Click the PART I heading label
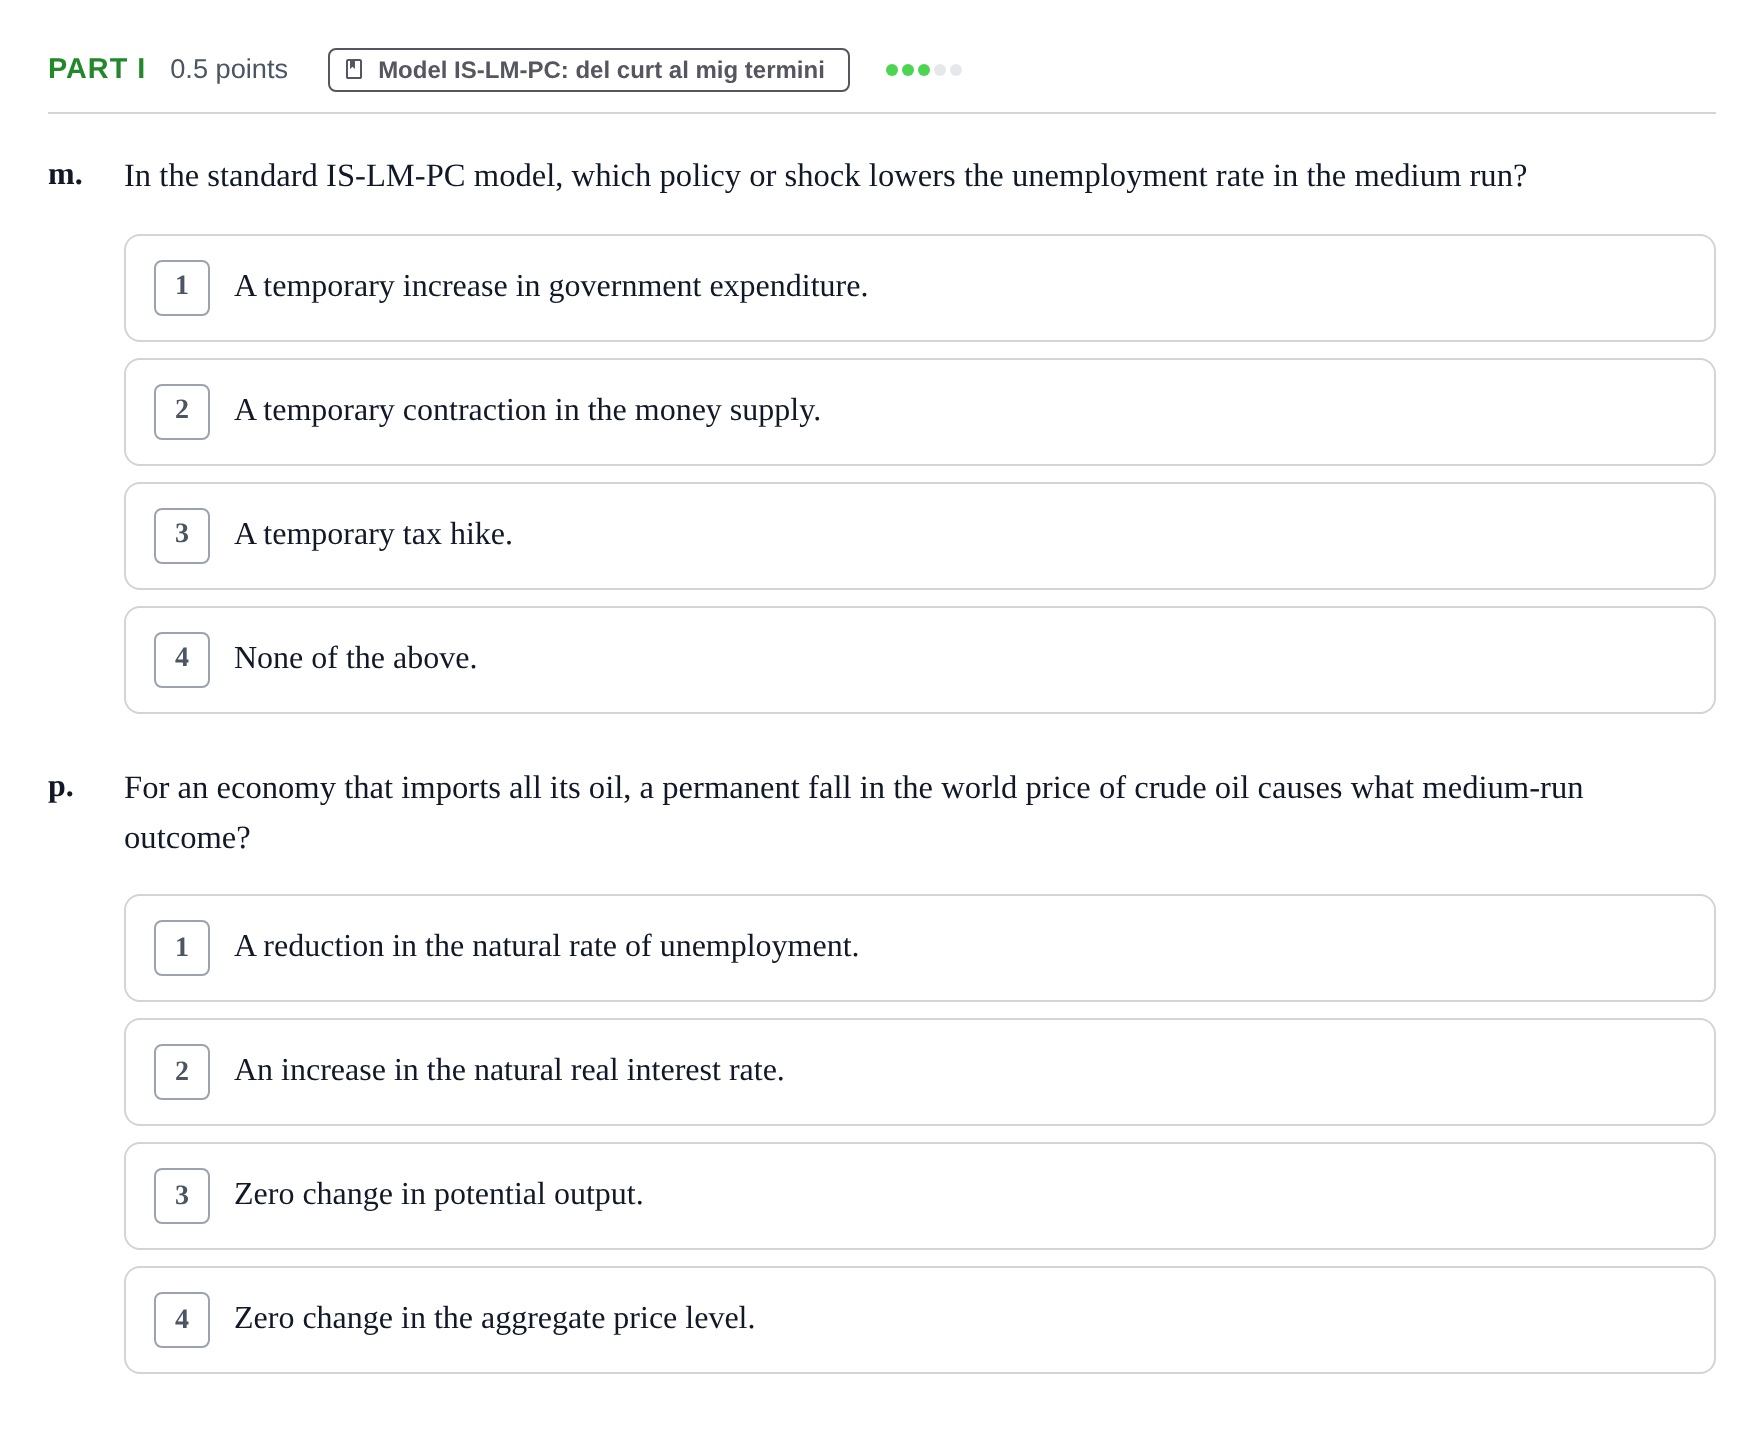The height and width of the screenshot is (1440, 1764). pos(97,69)
